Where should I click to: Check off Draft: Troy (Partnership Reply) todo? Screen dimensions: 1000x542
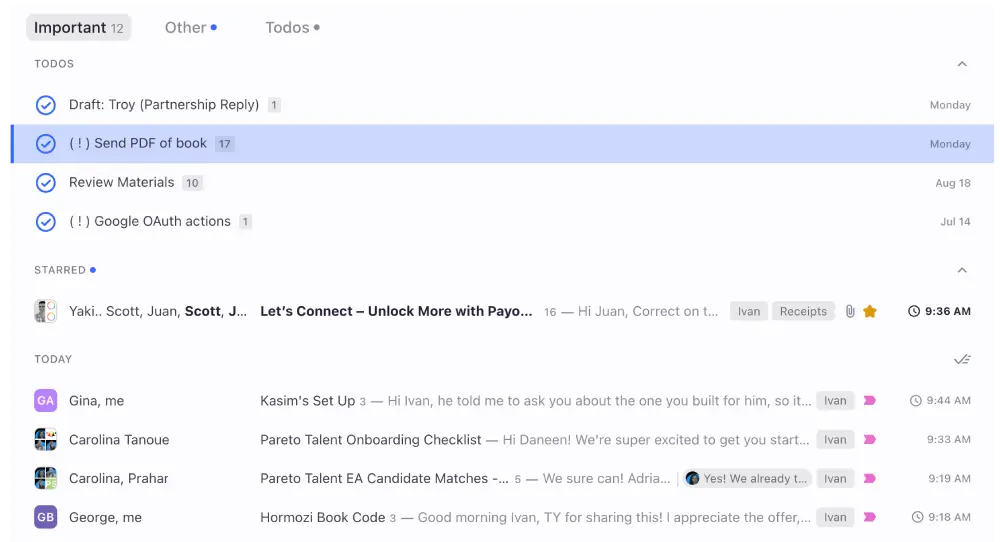point(45,105)
